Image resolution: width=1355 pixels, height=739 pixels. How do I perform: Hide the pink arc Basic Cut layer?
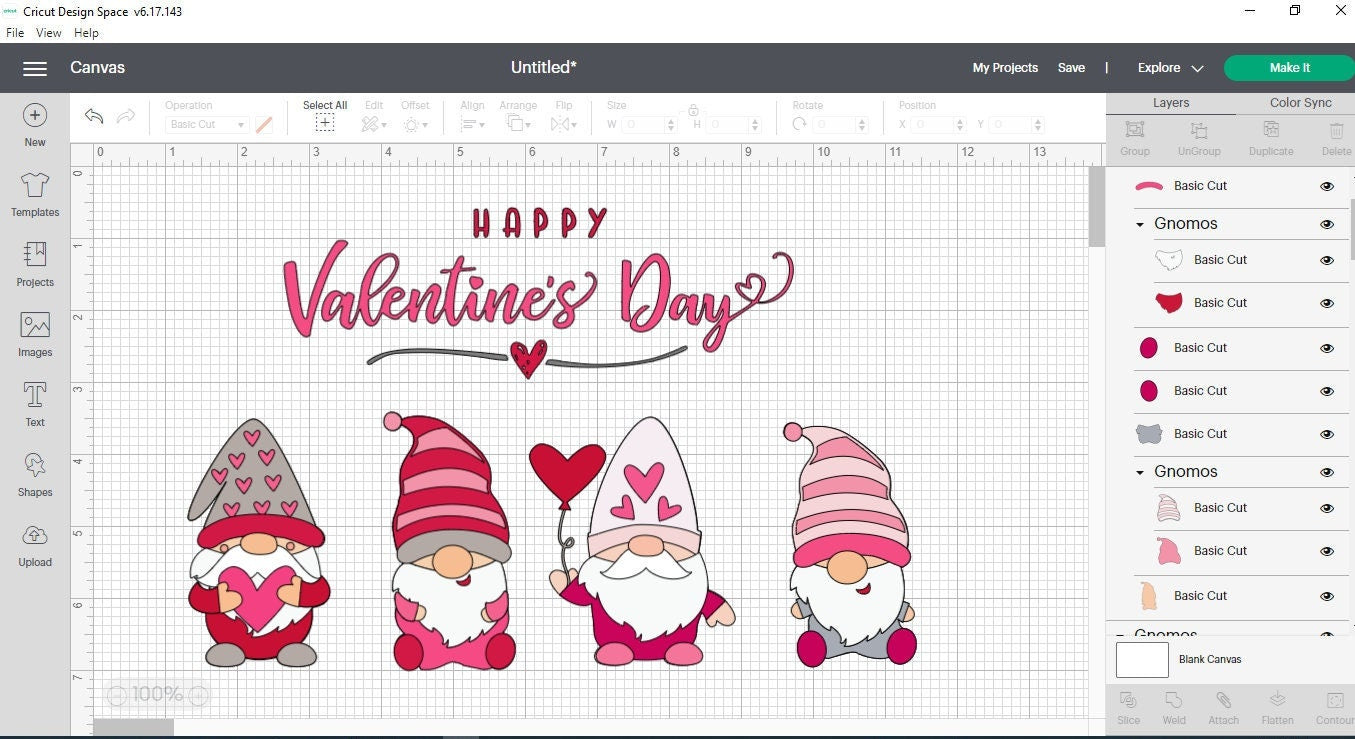[x=1327, y=186]
